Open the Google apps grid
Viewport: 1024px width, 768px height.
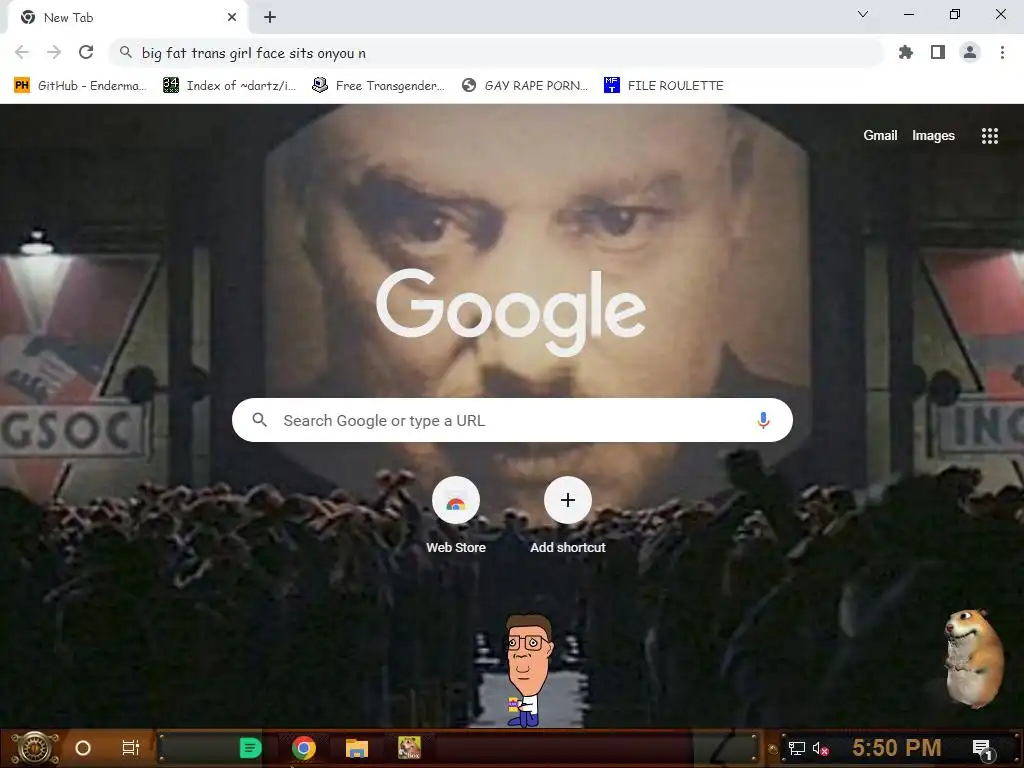(989, 135)
